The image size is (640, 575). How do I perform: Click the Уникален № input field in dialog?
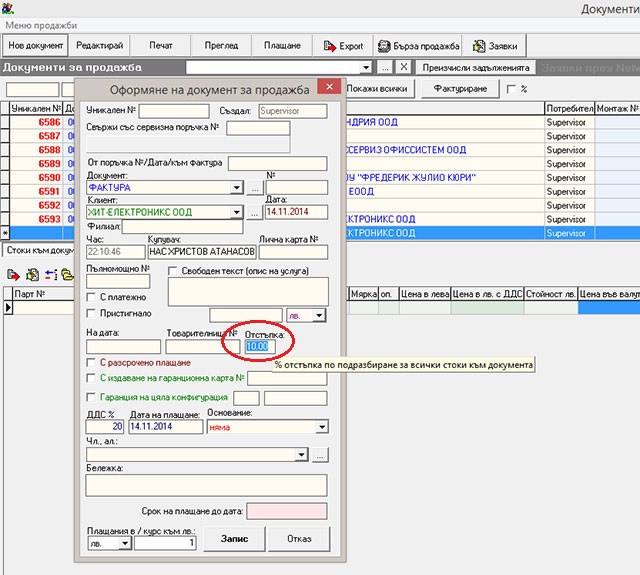[x=174, y=111]
